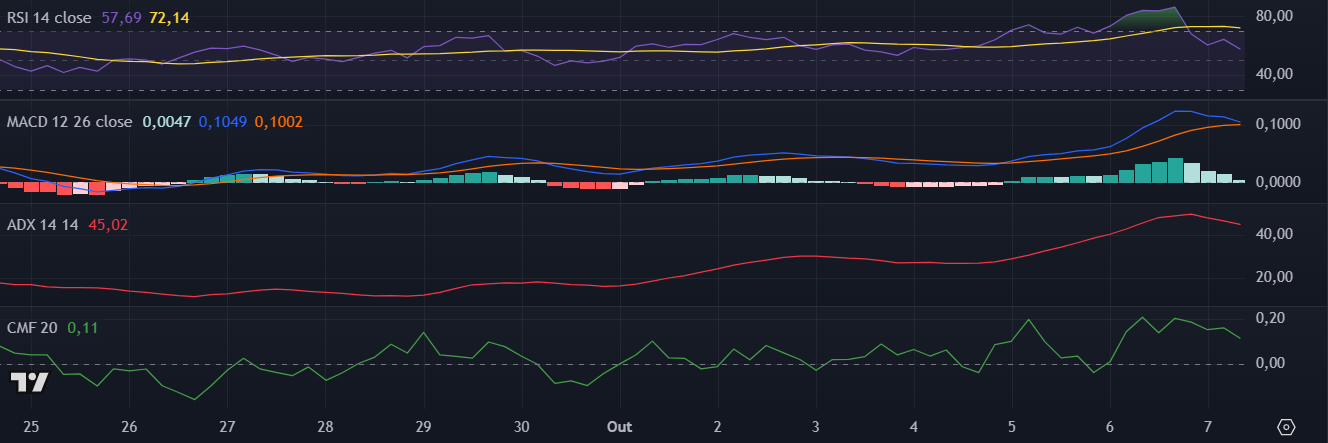The width and height of the screenshot is (1328, 443).
Task: Click day 29 on the time axis
Action: point(423,427)
